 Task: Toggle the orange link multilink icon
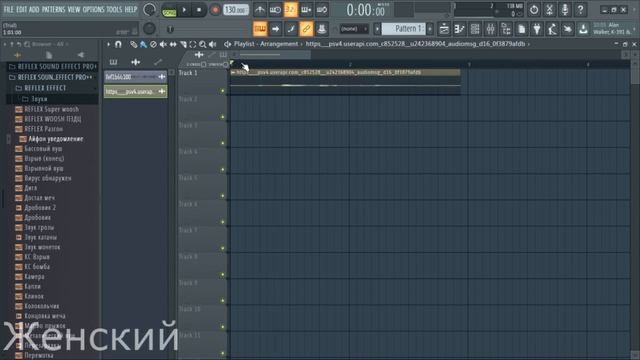[x=306, y=29]
